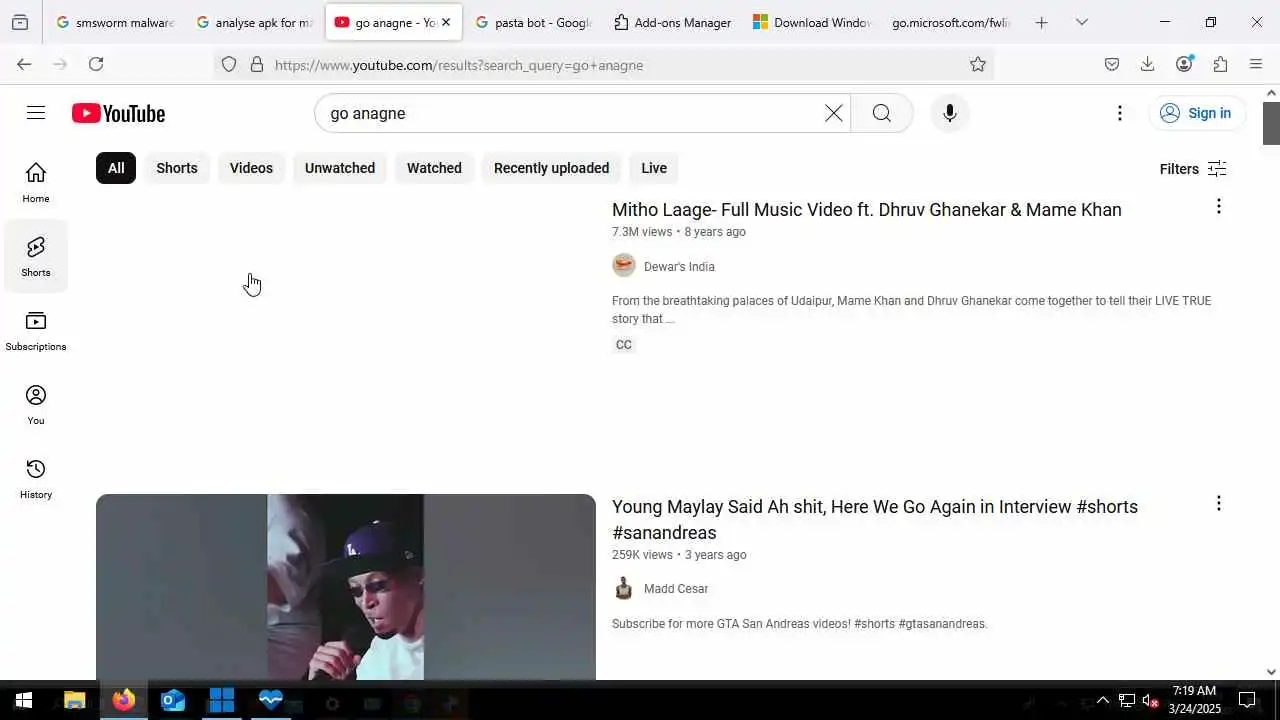Viewport: 1280px width, 720px height.
Task: Sign in to YouTube
Action: [1196, 113]
